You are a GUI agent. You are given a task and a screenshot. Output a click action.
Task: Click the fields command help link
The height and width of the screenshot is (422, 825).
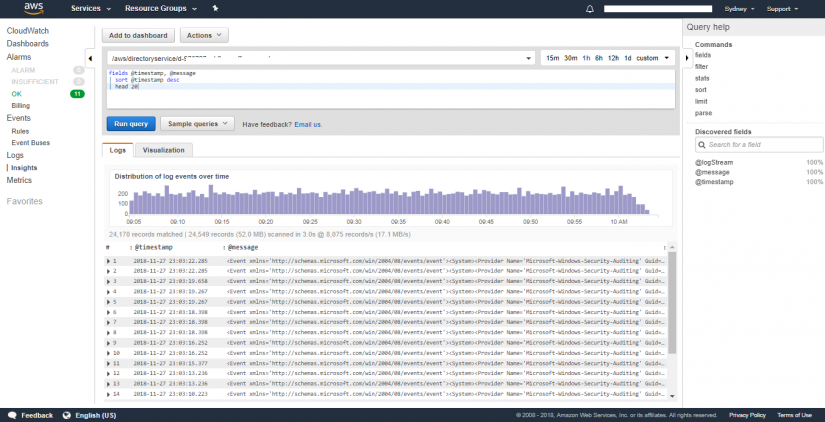tap(703, 55)
